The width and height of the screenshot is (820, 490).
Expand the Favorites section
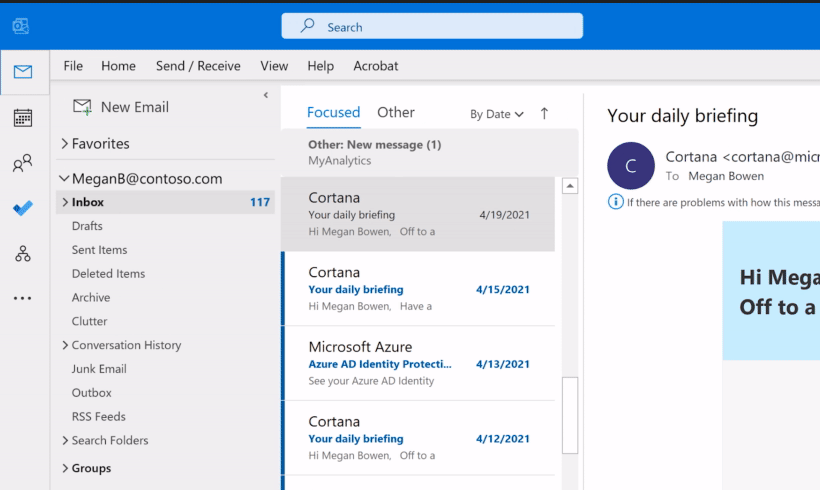pyautogui.click(x=65, y=144)
